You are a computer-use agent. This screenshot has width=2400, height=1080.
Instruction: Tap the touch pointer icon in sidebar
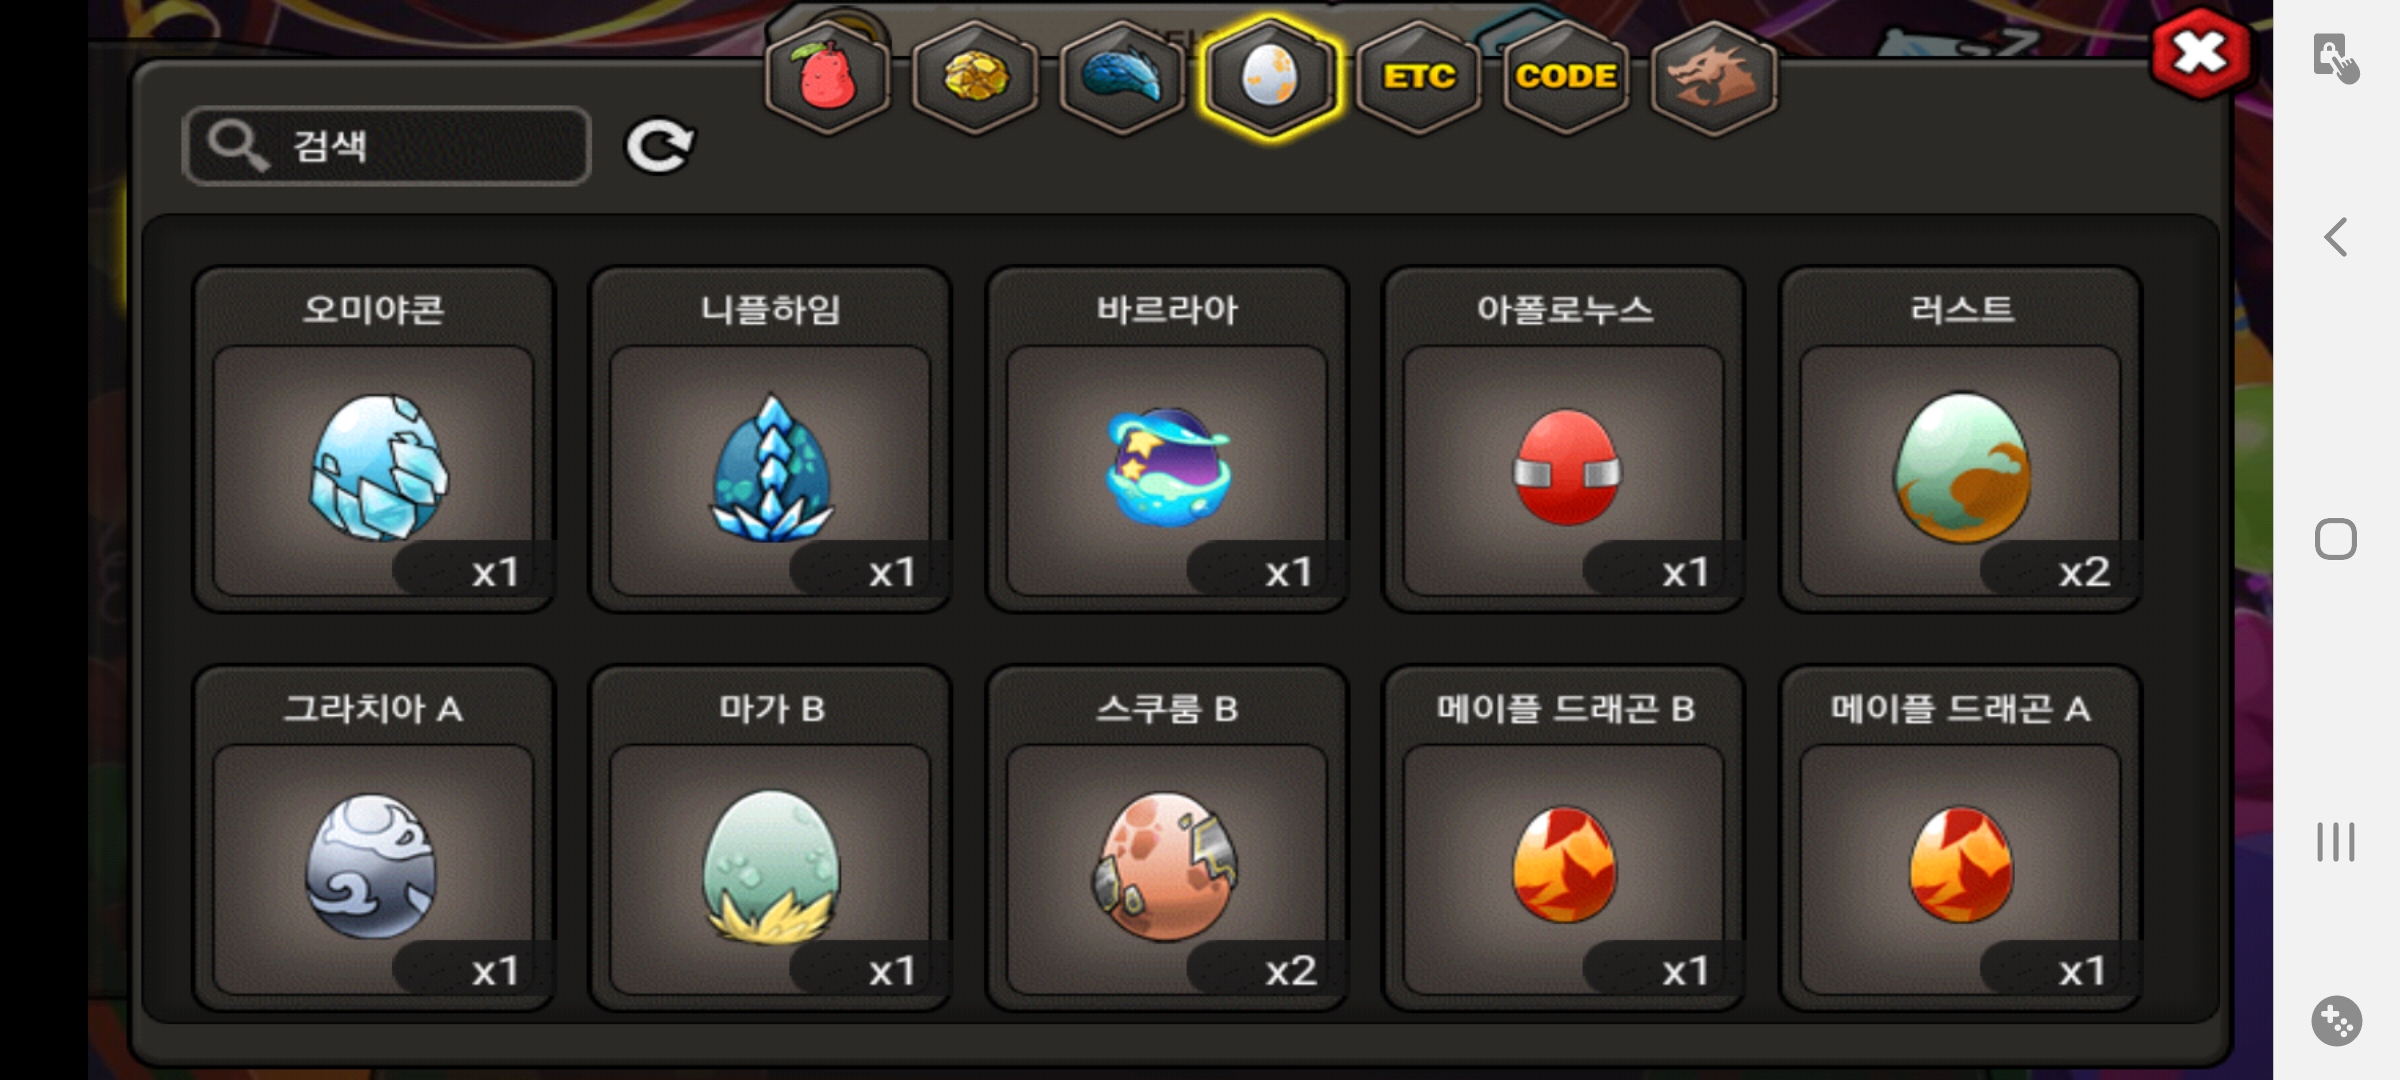[x=2336, y=57]
